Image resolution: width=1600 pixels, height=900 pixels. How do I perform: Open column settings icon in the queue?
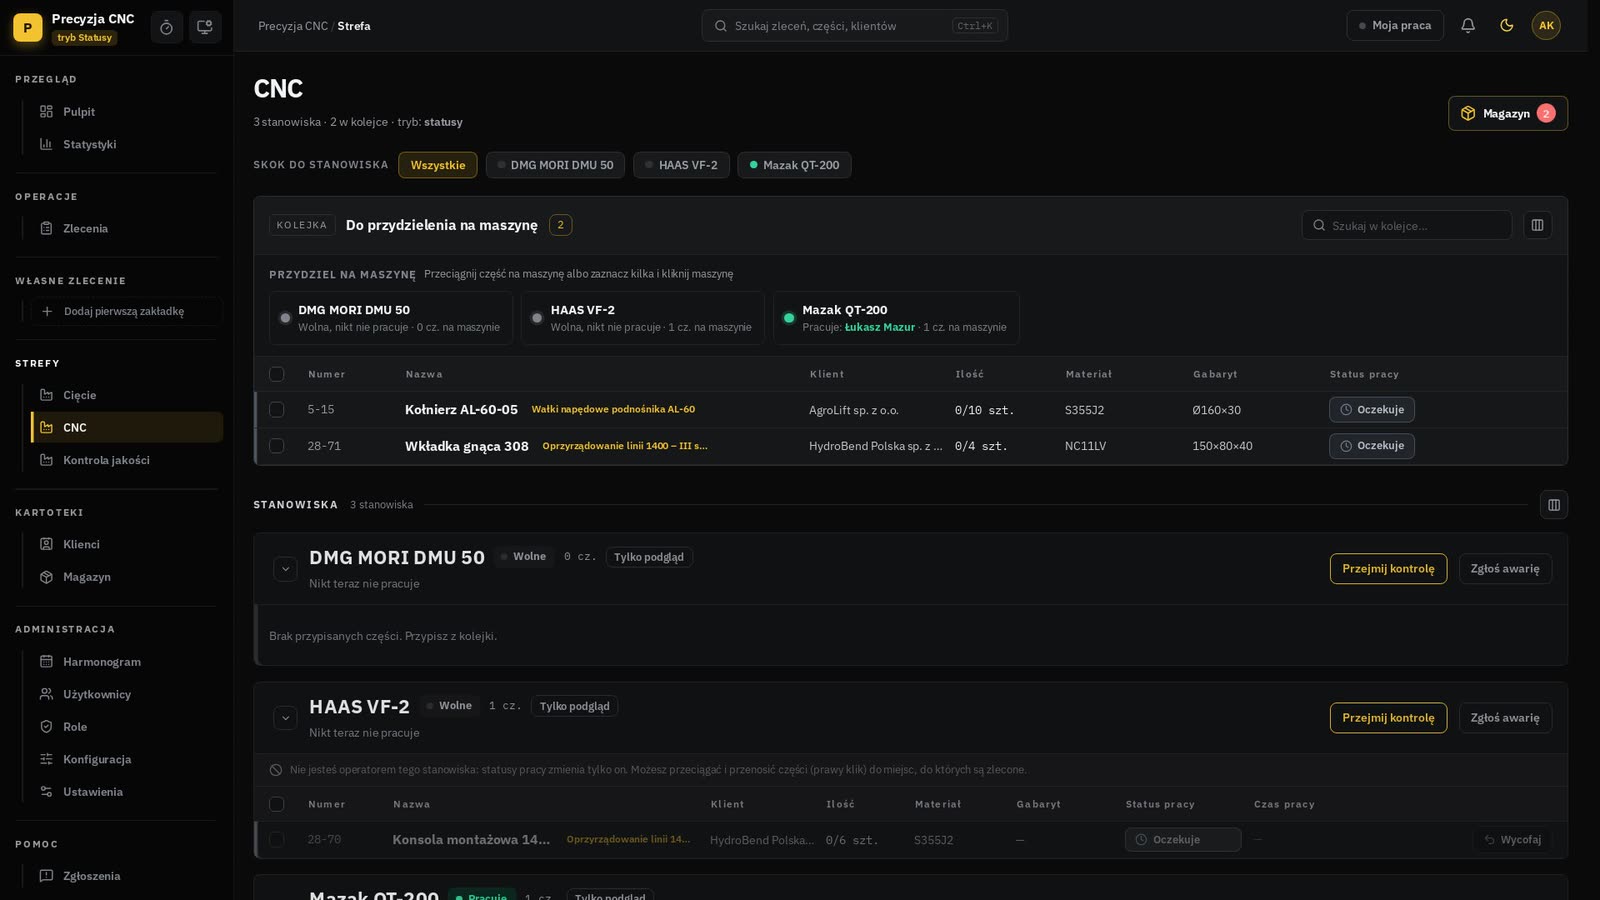click(x=1538, y=225)
